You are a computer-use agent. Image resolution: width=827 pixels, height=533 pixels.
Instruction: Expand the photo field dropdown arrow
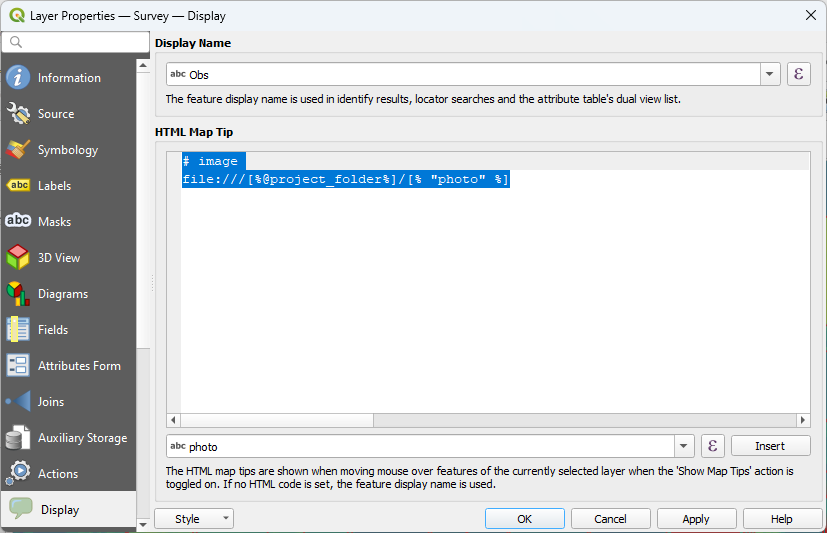coord(684,446)
